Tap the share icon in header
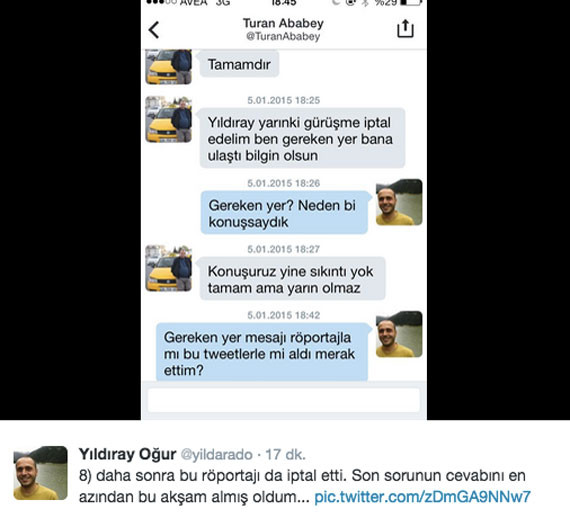Image resolution: width=570 pixels, height=518 pixels. (x=405, y=29)
